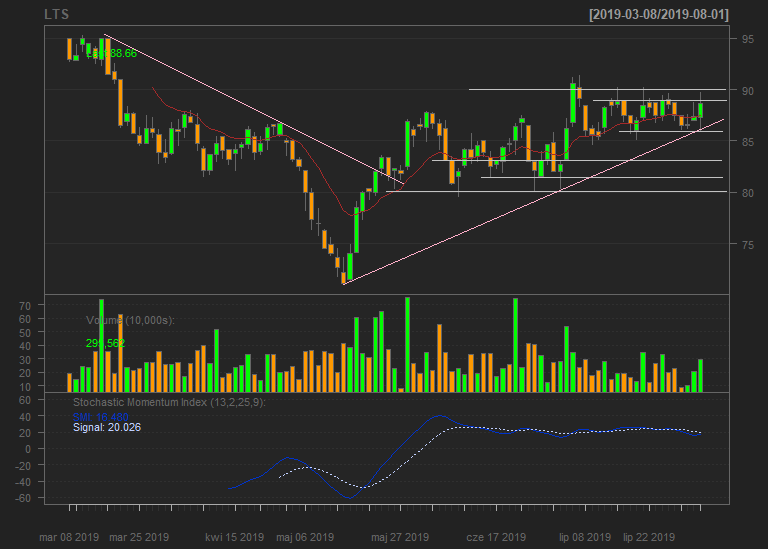
Task: Click the 75 price axis label
Action: tap(747, 244)
